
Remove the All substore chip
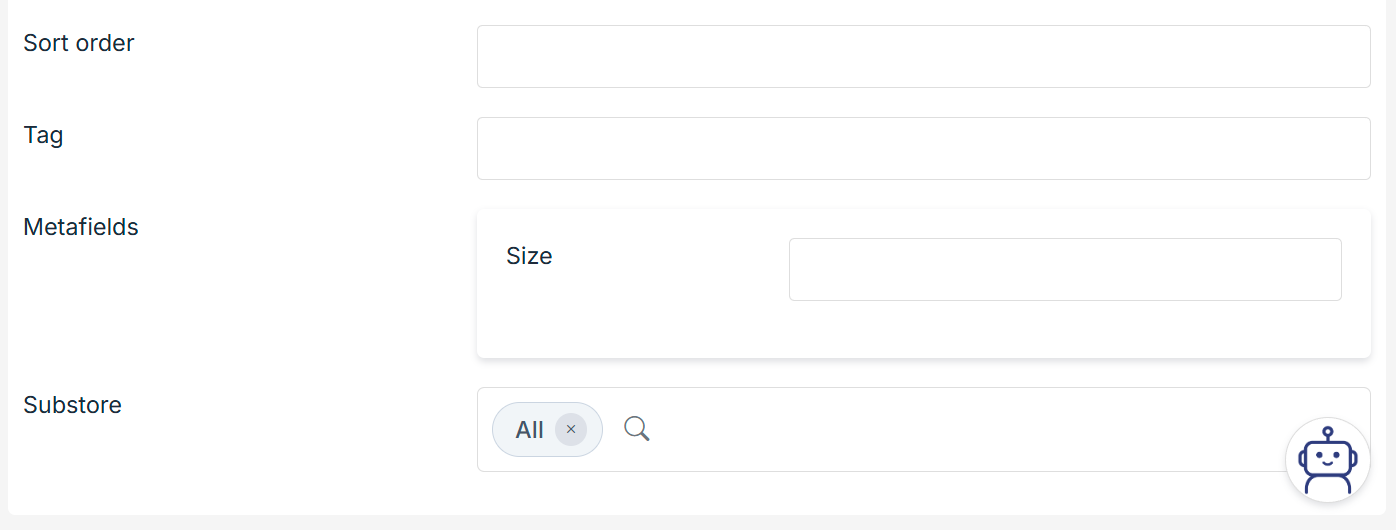coord(571,429)
